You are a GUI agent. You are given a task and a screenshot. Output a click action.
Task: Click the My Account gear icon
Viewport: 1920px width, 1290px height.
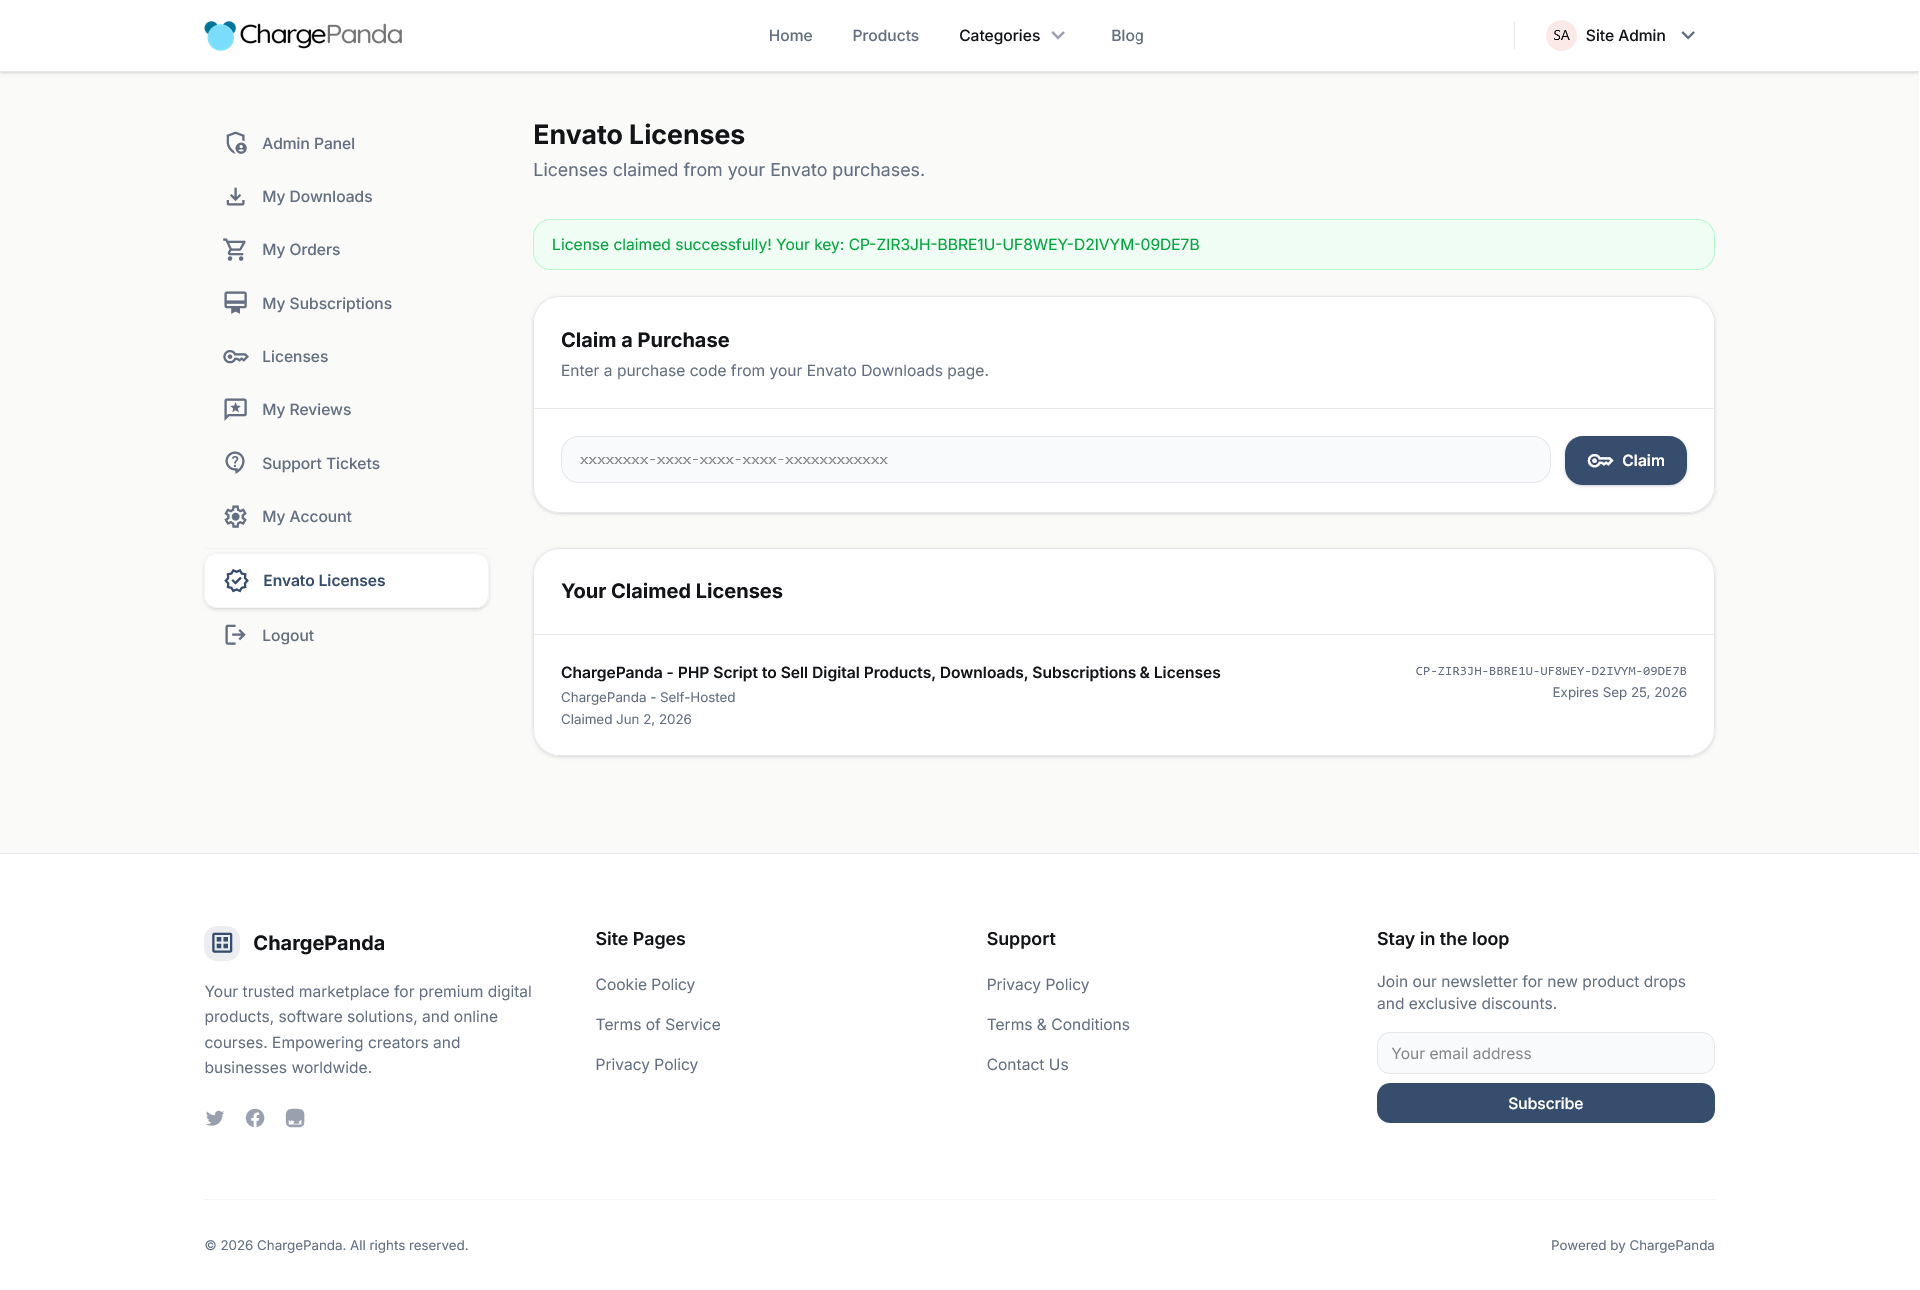coord(236,516)
